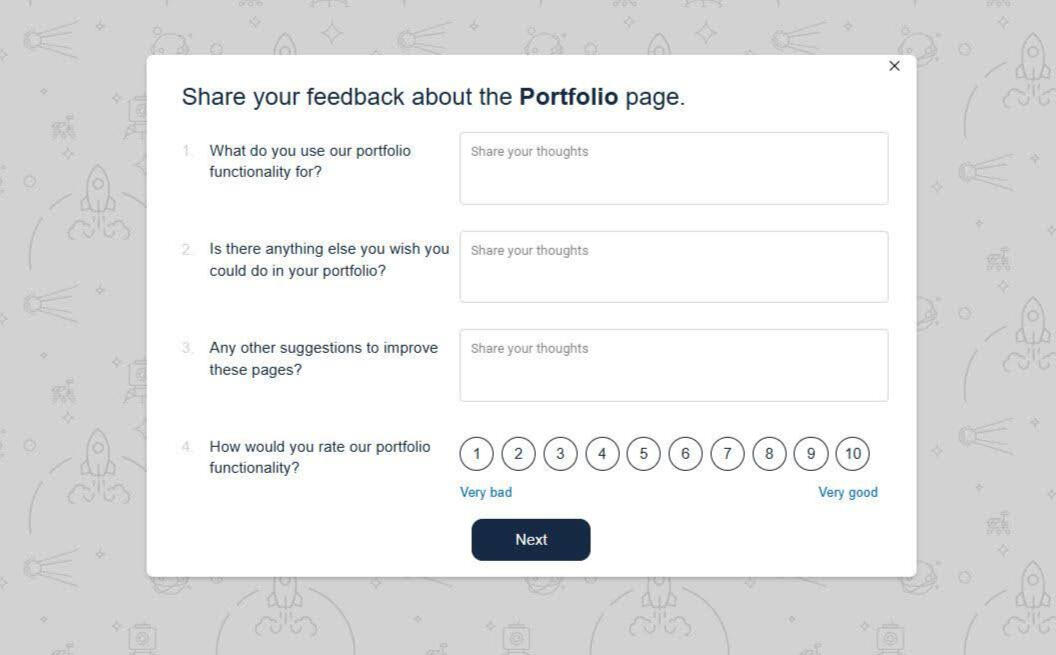Click the 'Very good' scale label
1056x655 pixels.
848,492
